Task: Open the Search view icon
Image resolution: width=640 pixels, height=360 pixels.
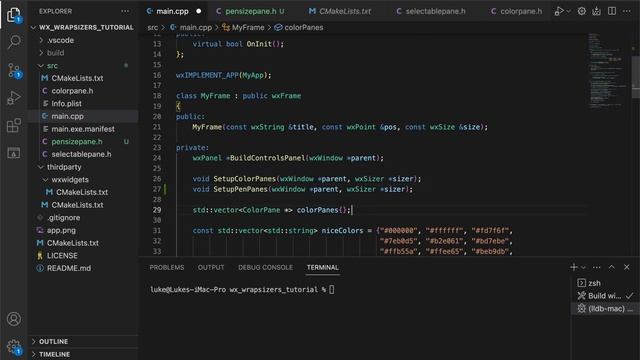Action: point(14,42)
